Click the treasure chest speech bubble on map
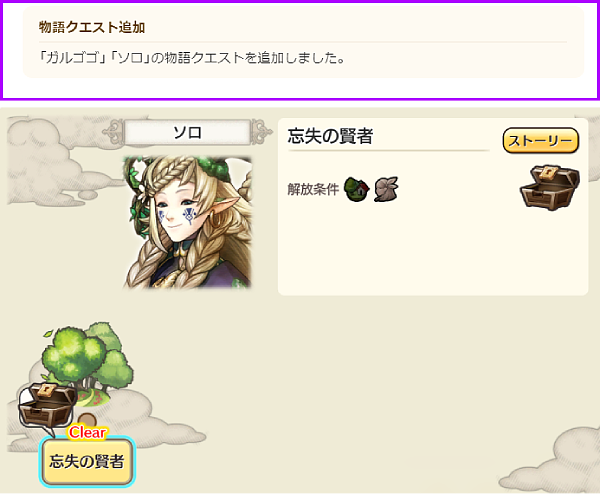 (x=46, y=408)
